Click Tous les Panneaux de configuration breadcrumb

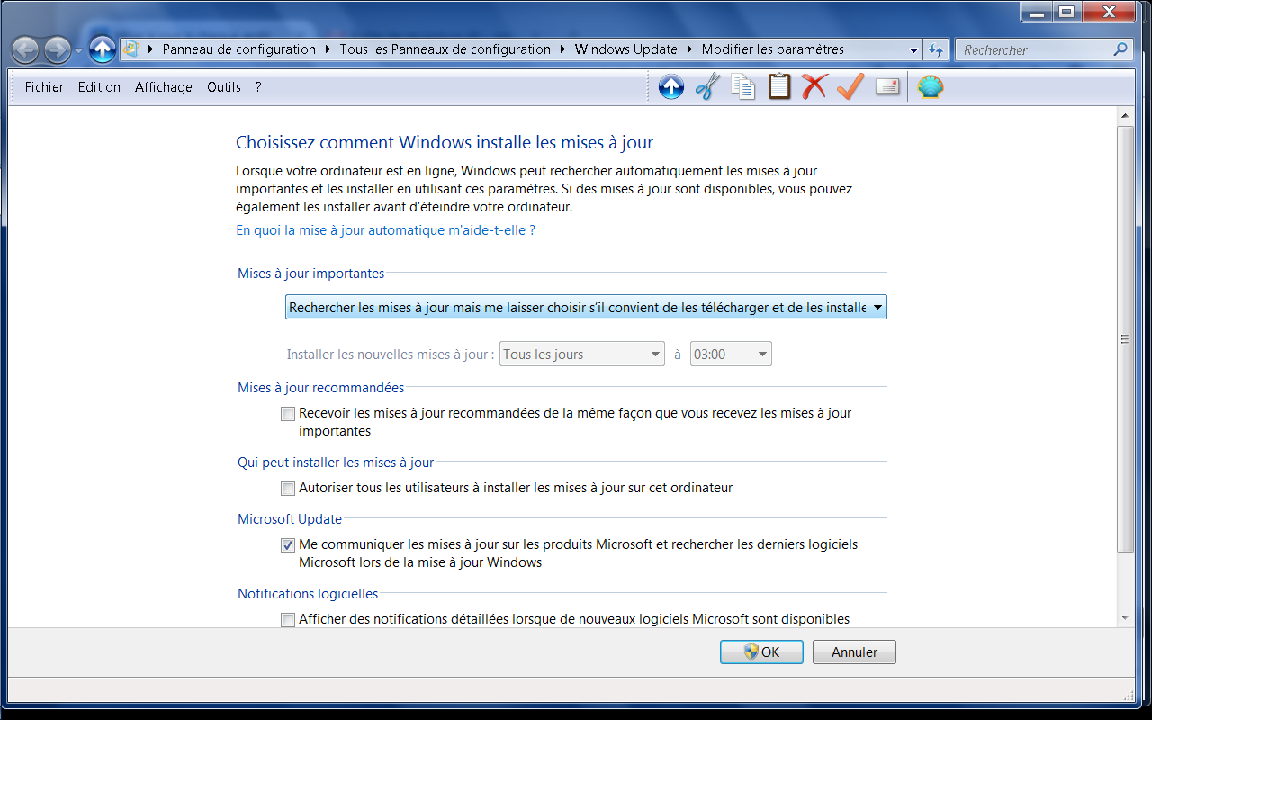(x=445, y=49)
